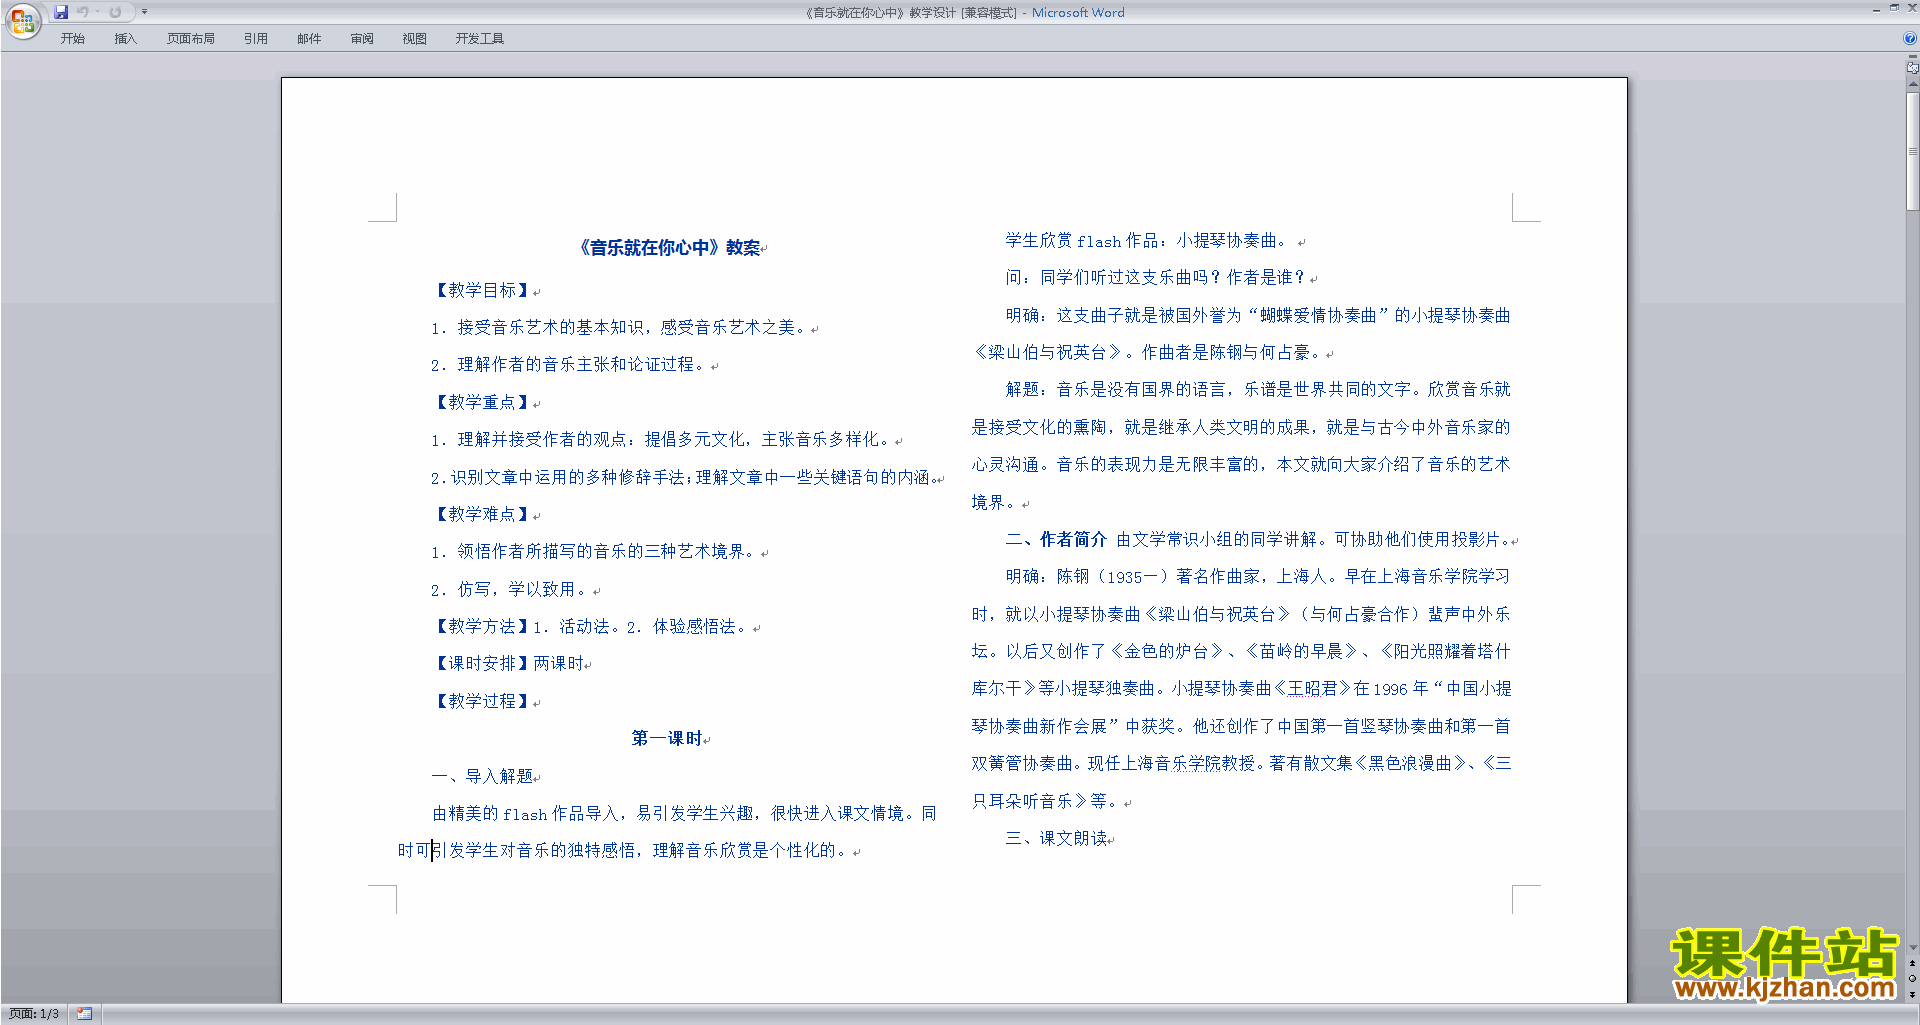Open Word Help with the blue question mark

click(x=1910, y=38)
